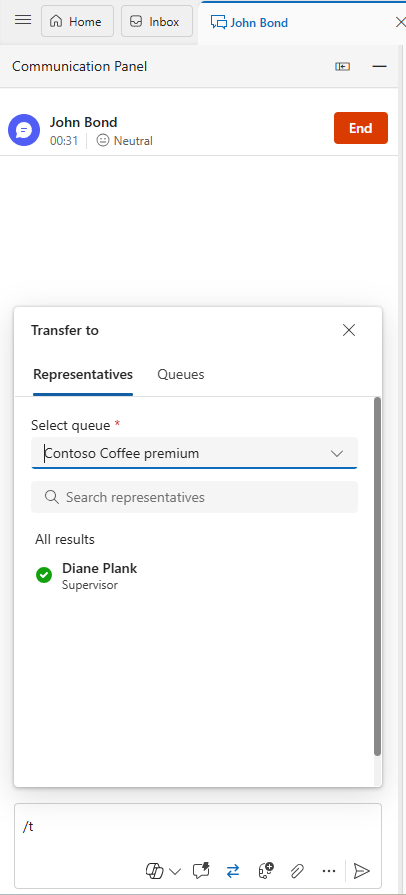This screenshot has height=895, width=406.
Task: Go to the Inbox tab
Action: point(156,22)
